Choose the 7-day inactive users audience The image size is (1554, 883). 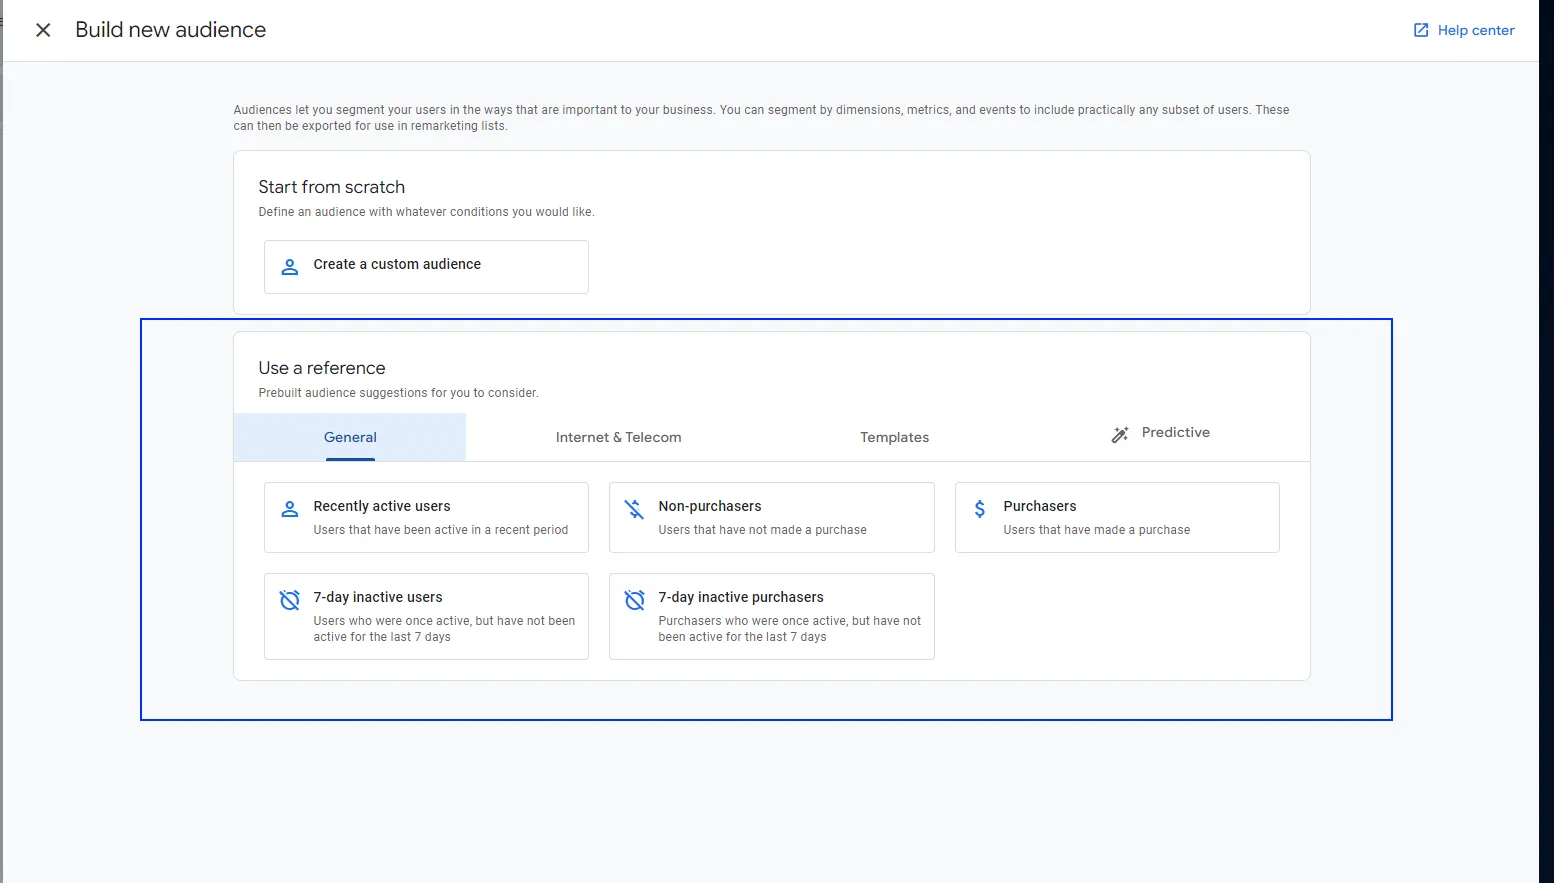tap(426, 616)
